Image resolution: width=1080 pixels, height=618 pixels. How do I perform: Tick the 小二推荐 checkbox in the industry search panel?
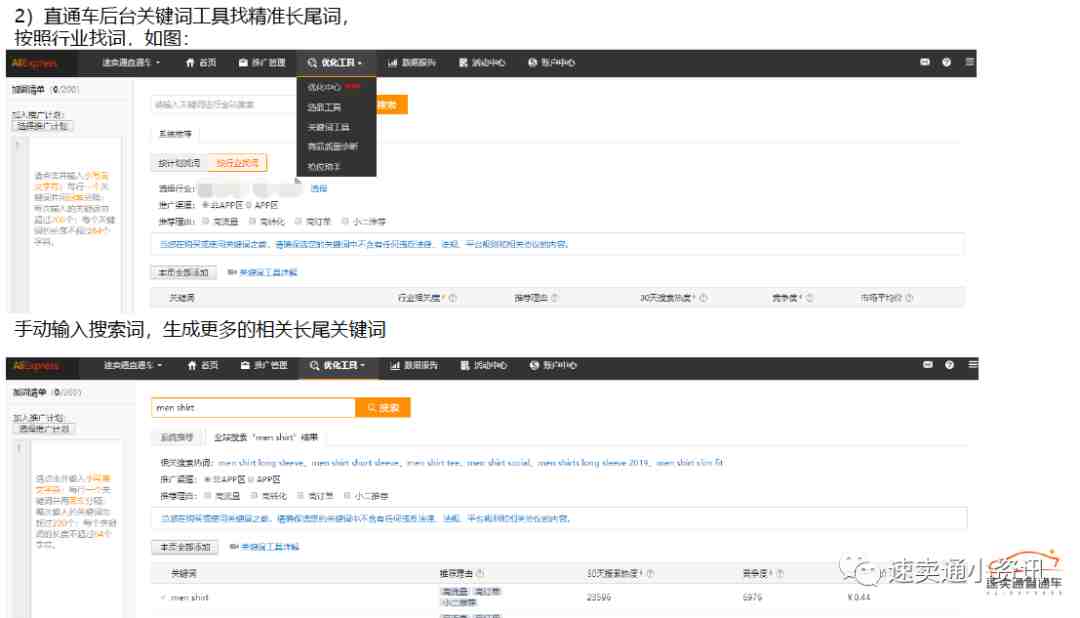(x=346, y=221)
